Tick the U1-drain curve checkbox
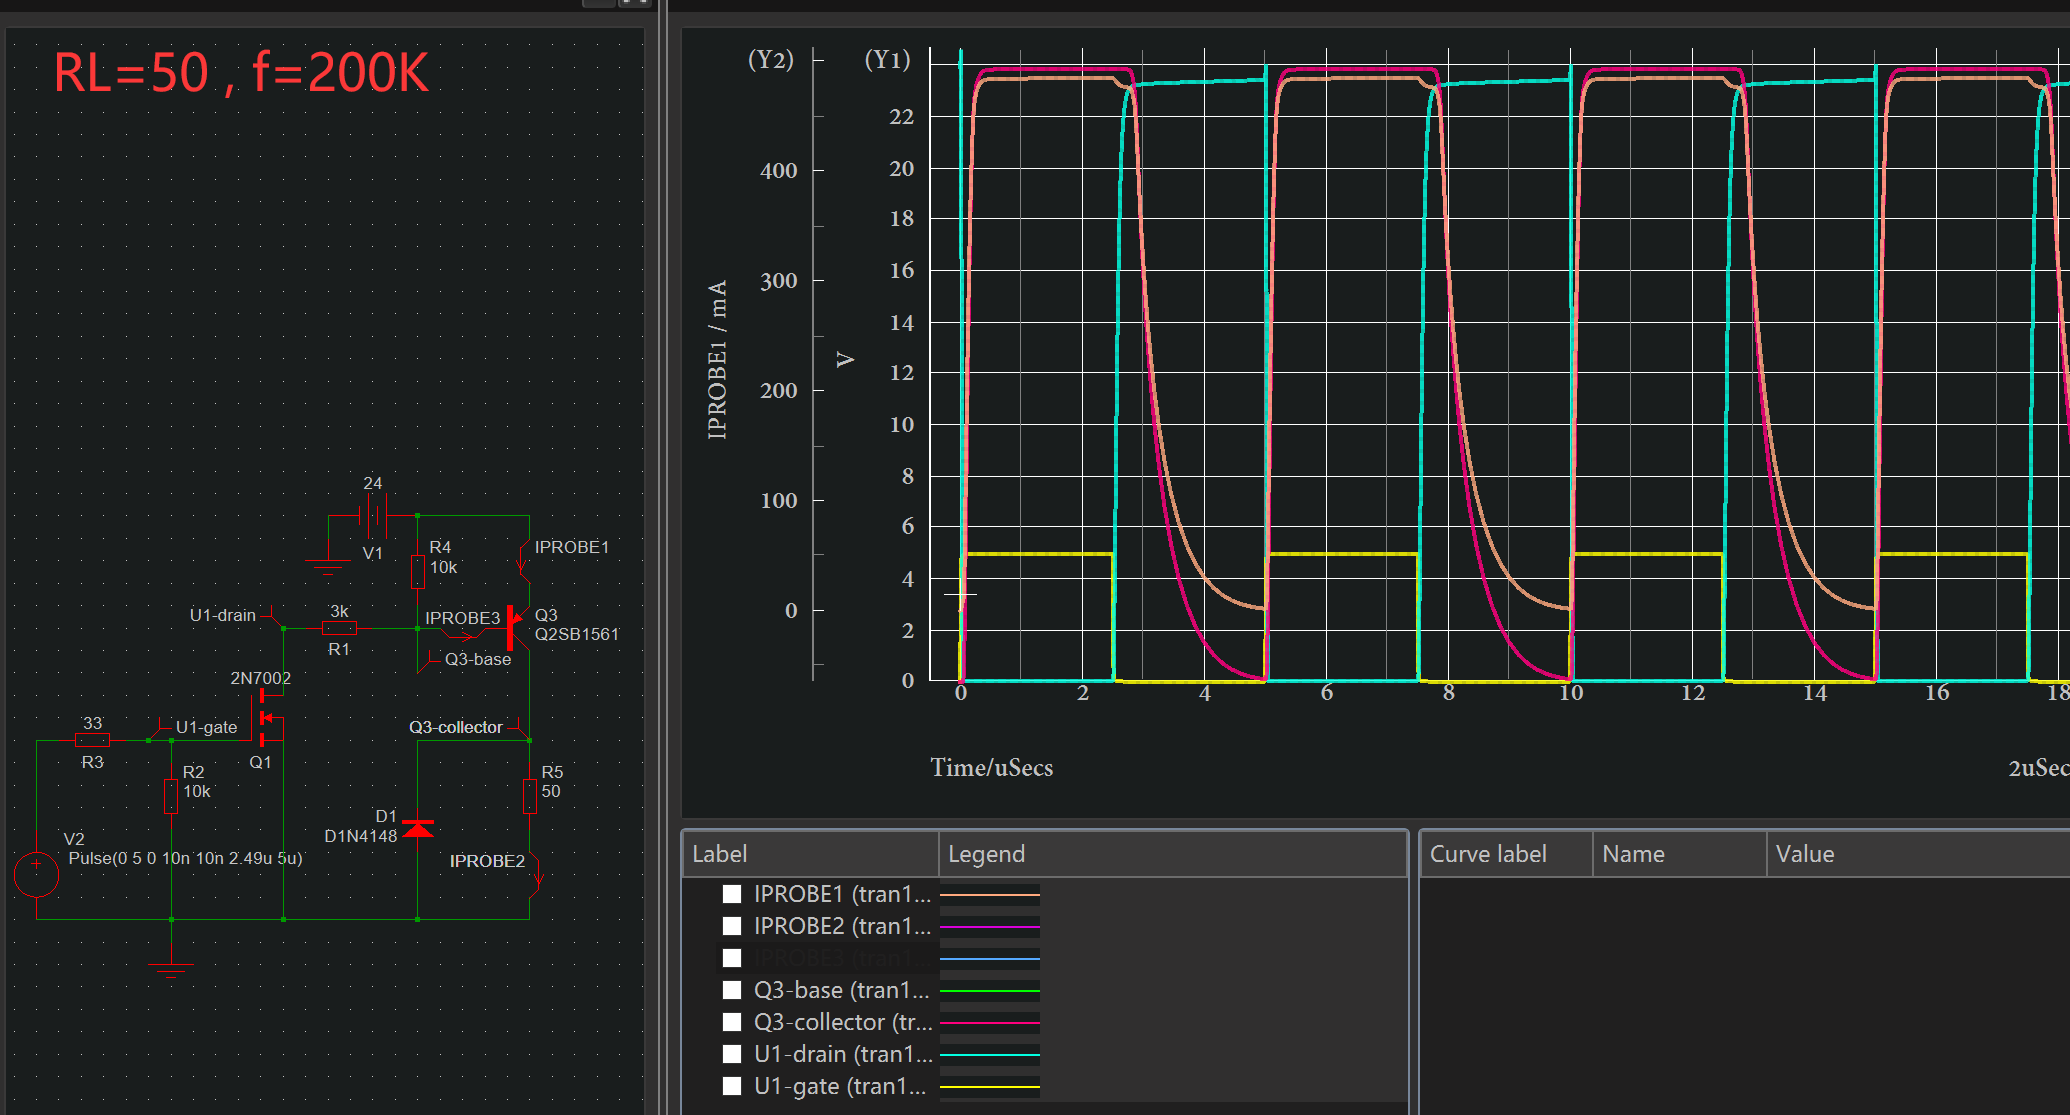The height and width of the screenshot is (1115, 2070). 732,1054
